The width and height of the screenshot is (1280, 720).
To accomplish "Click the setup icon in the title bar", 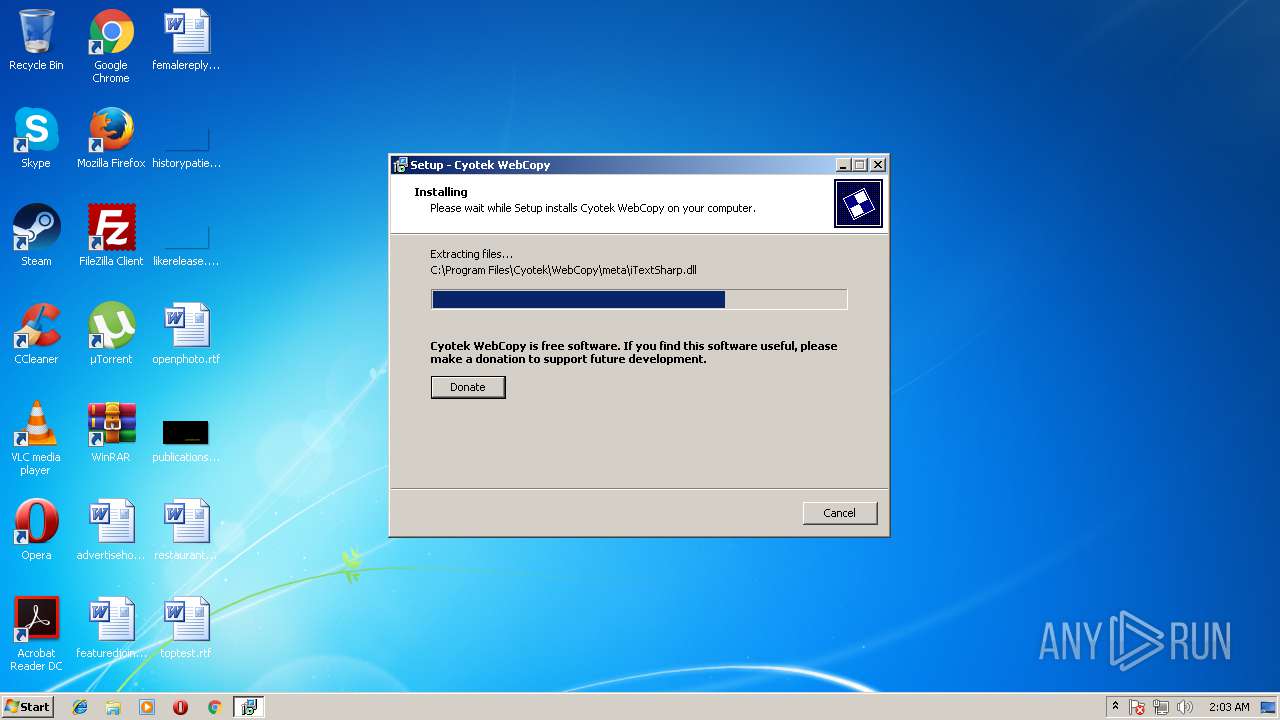I will click(x=400, y=165).
